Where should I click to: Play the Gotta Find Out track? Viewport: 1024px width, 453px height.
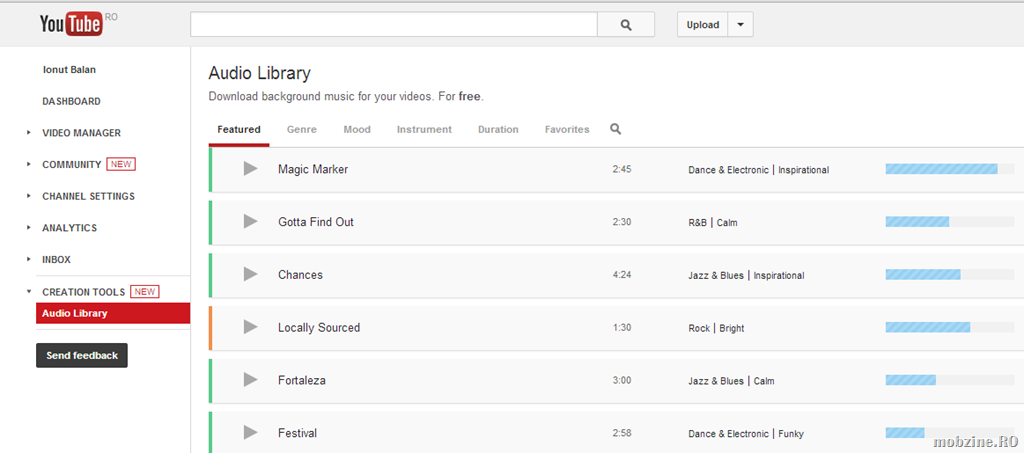tap(251, 221)
